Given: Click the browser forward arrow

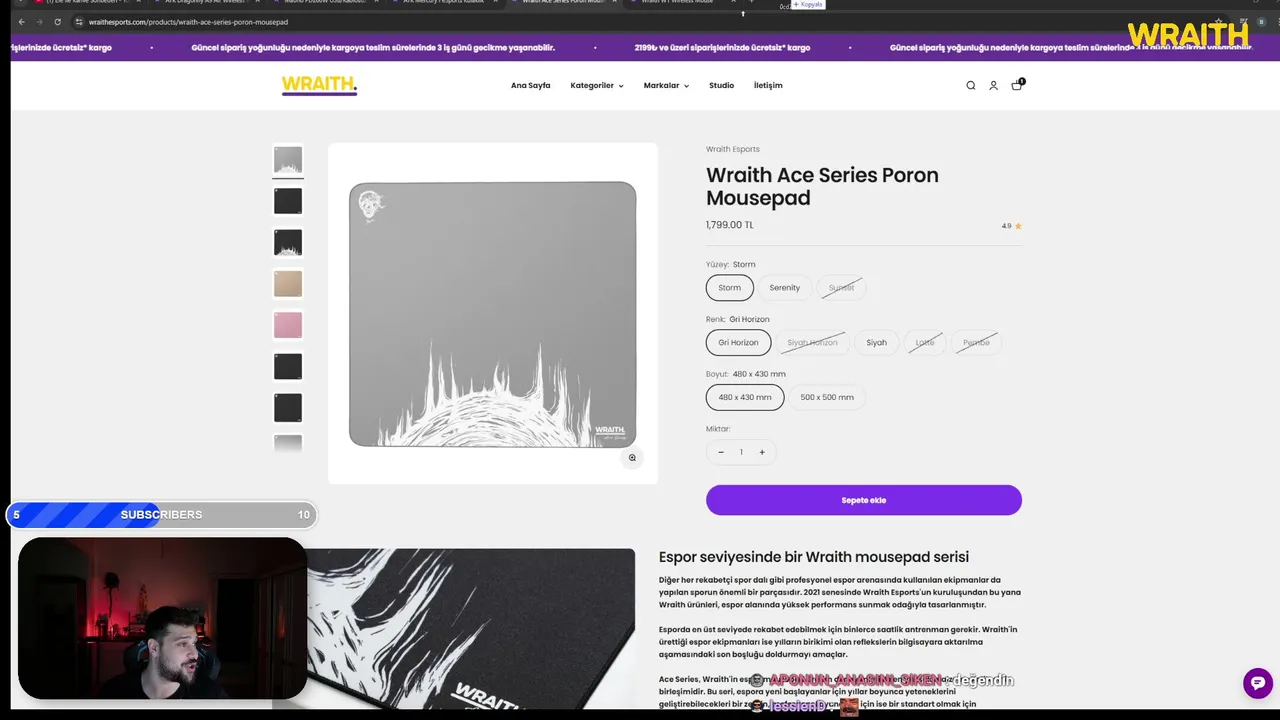Looking at the screenshot, I should pyautogui.click(x=39, y=22).
